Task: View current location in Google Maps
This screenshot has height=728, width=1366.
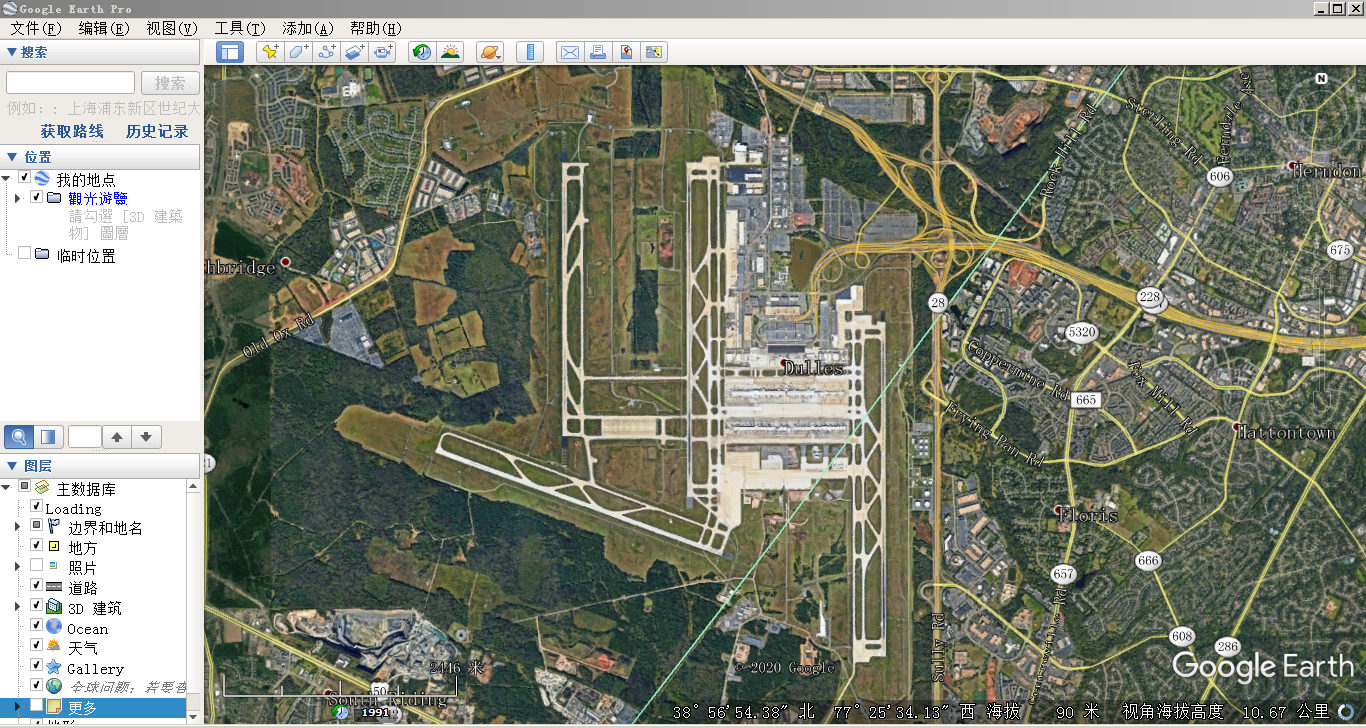Action: 654,52
